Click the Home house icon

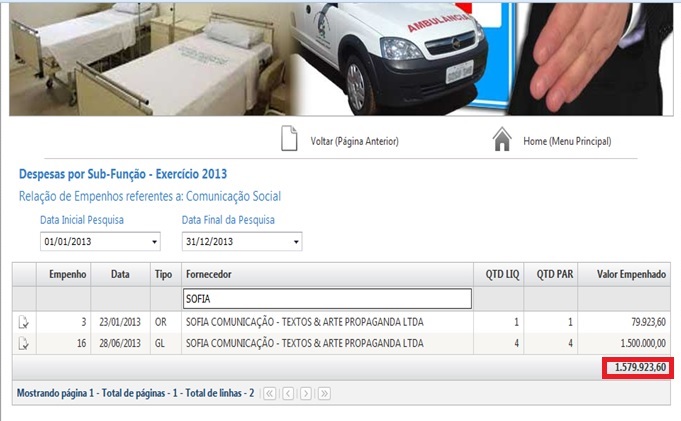click(502, 141)
